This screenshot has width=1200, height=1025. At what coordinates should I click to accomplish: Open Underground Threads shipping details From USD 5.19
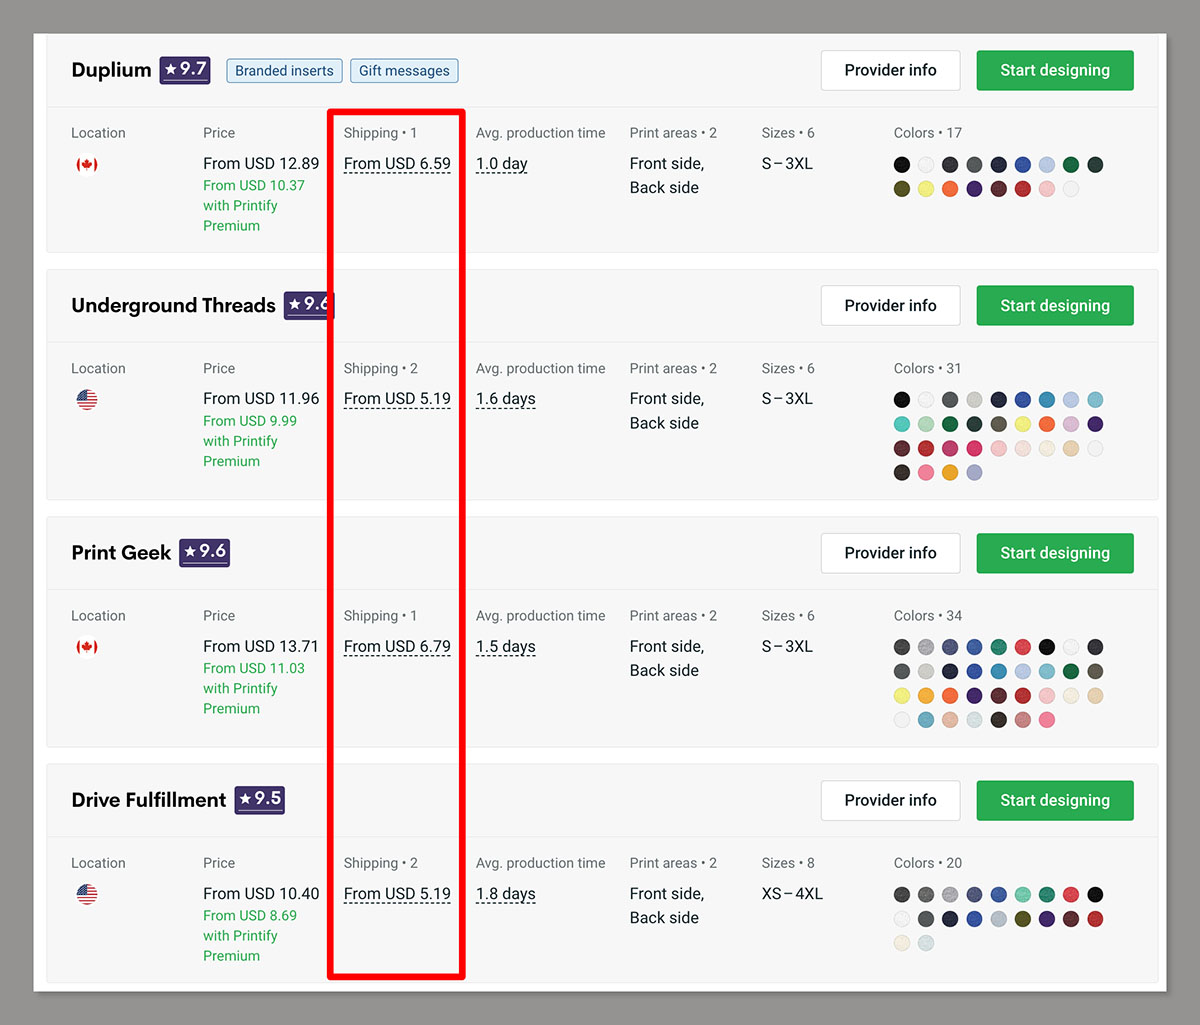(396, 398)
